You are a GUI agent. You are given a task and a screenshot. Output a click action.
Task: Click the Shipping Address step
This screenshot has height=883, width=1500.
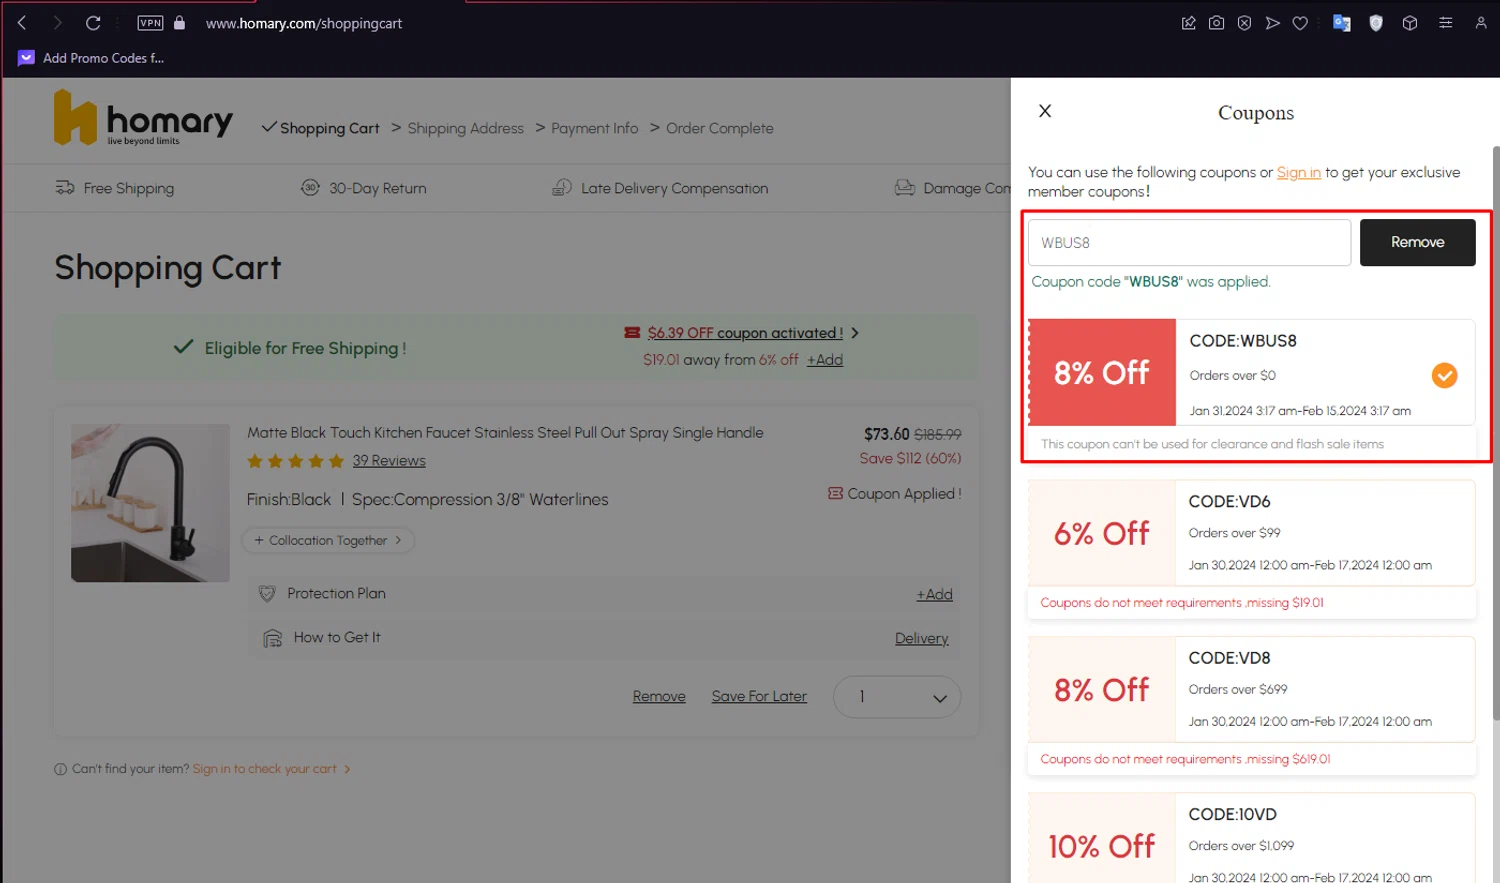click(x=465, y=128)
